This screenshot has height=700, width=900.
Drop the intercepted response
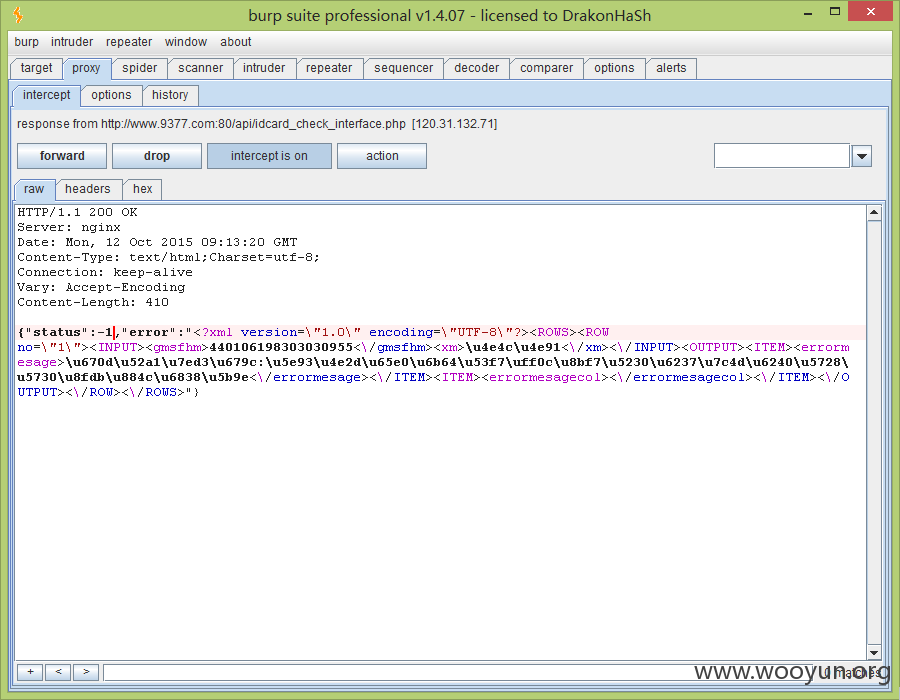(157, 156)
